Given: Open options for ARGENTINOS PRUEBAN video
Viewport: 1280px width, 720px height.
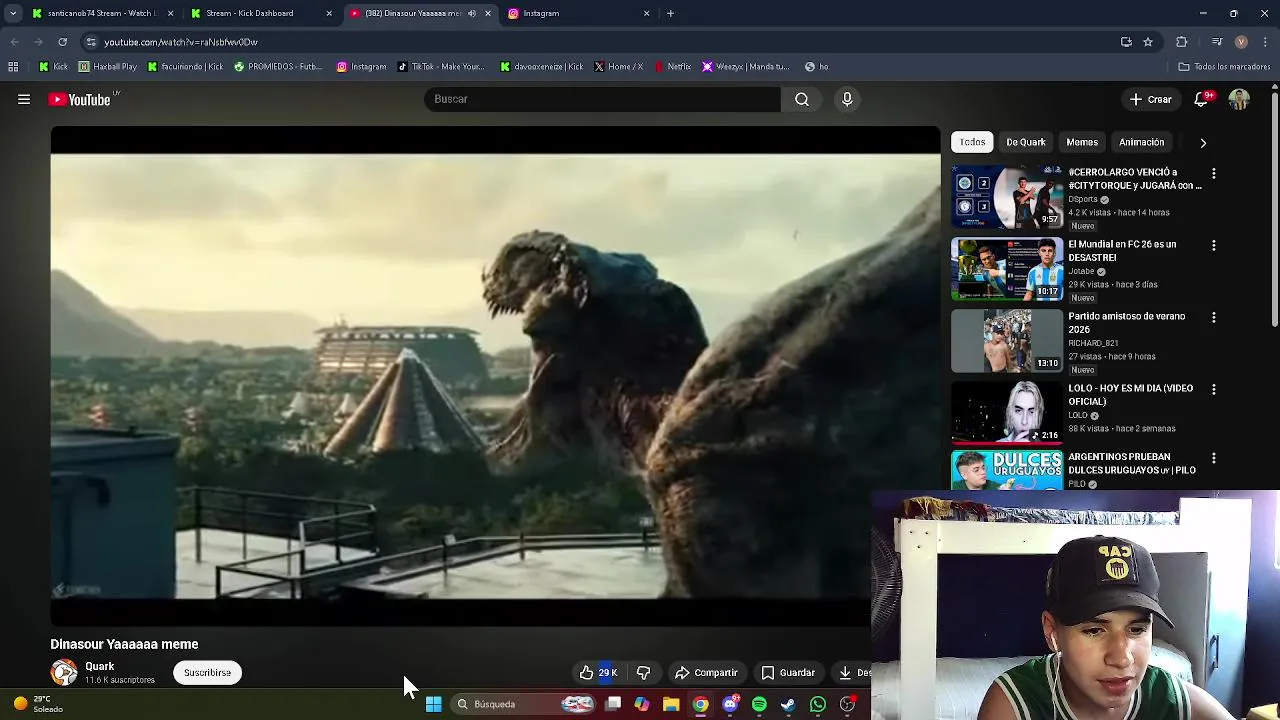Looking at the screenshot, I should (x=1214, y=458).
